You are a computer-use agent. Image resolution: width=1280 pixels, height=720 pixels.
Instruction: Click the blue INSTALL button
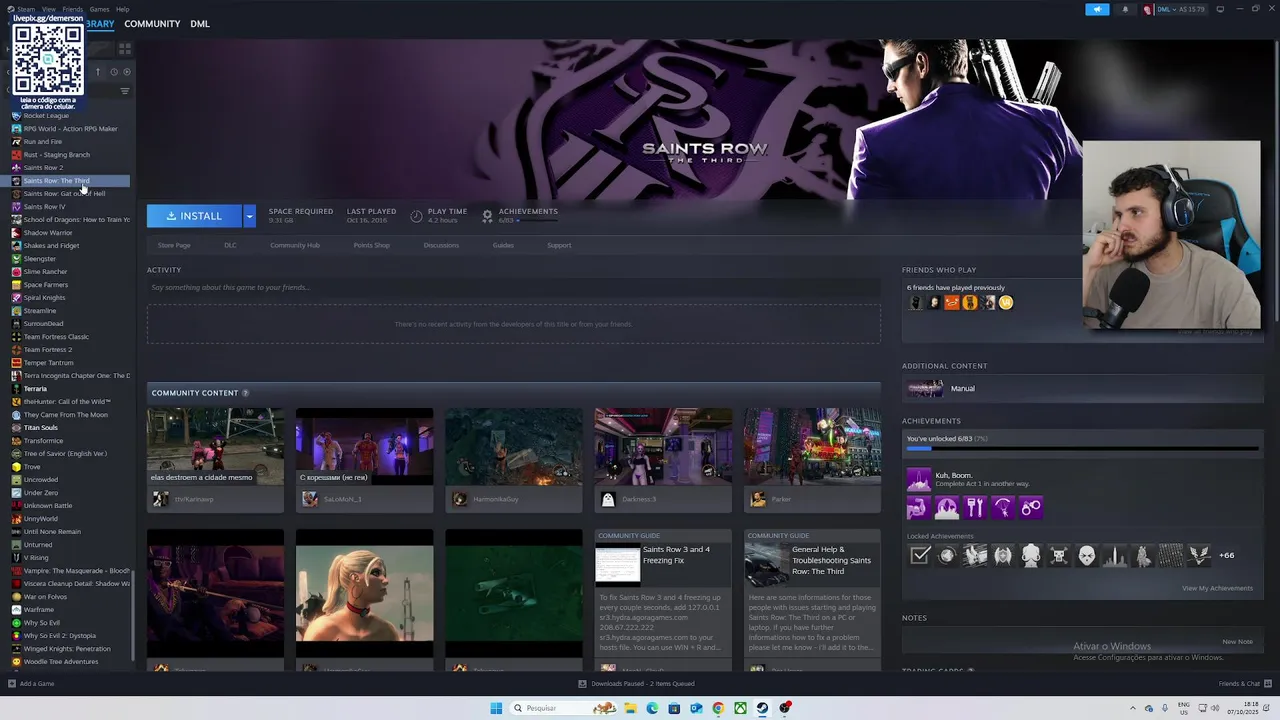pyautogui.click(x=194, y=216)
